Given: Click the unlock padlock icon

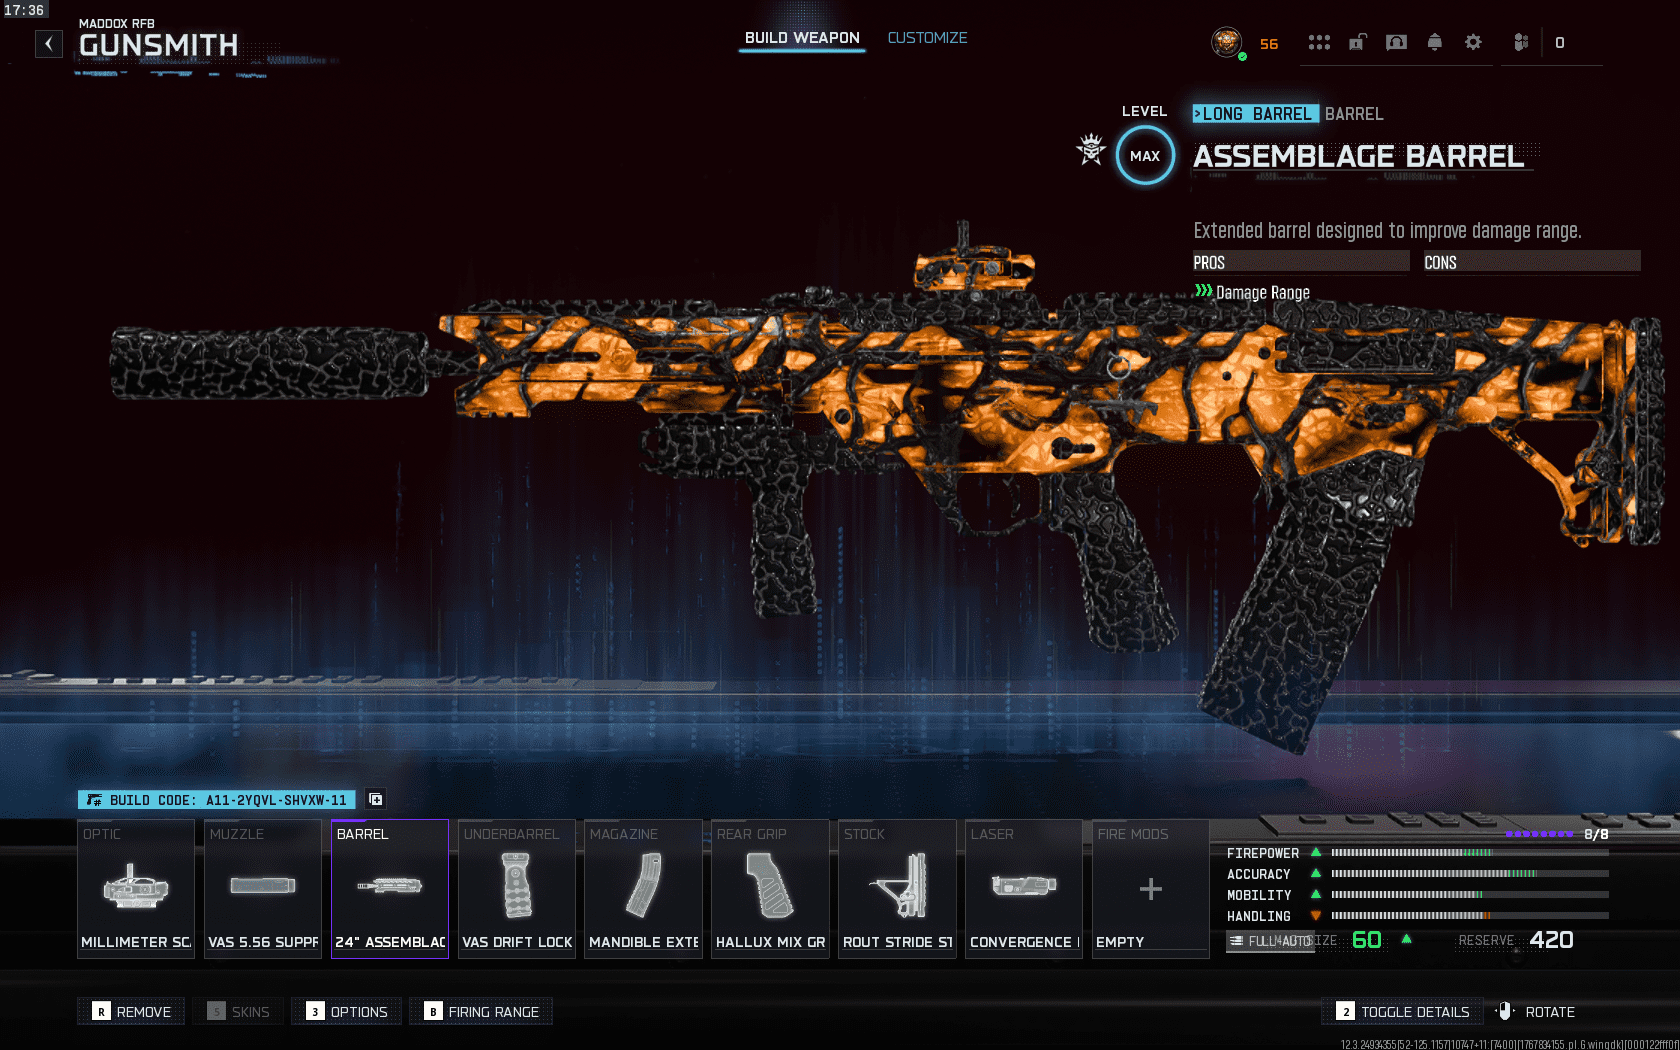Looking at the screenshot, I should 1357,42.
